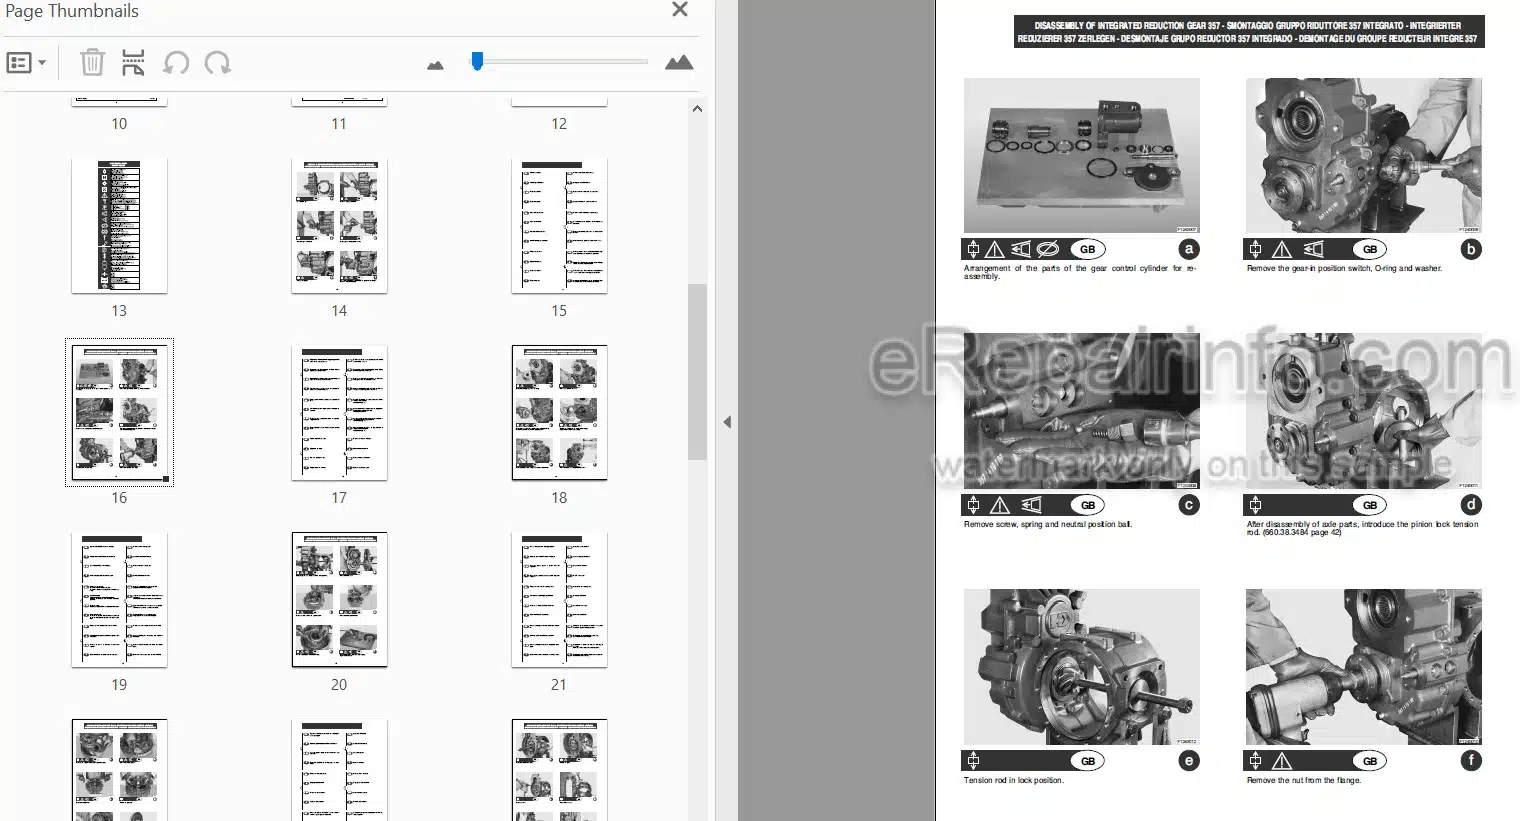Click the warning triangle icon under photo a
This screenshot has height=821, width=1520.
[x=995, y=249]
